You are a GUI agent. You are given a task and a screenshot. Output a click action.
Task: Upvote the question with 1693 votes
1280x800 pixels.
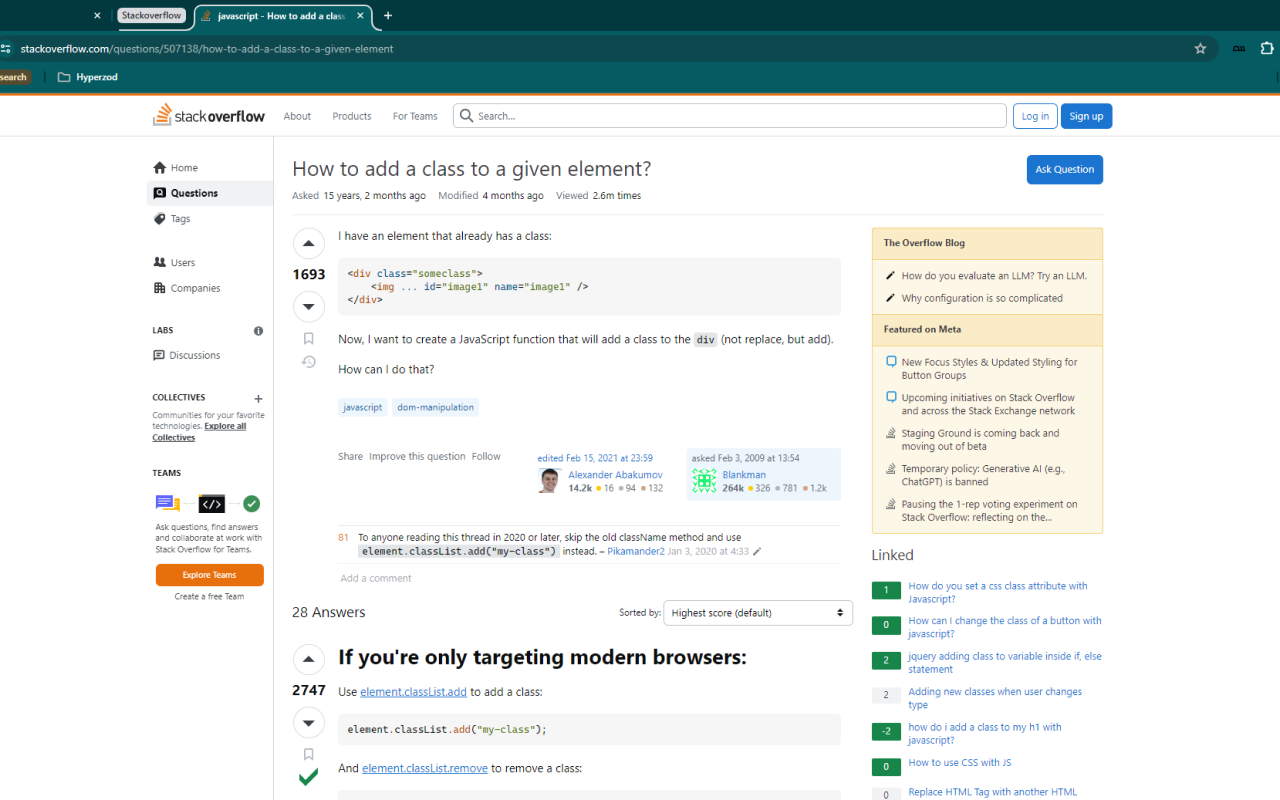[x=308, y=243]
